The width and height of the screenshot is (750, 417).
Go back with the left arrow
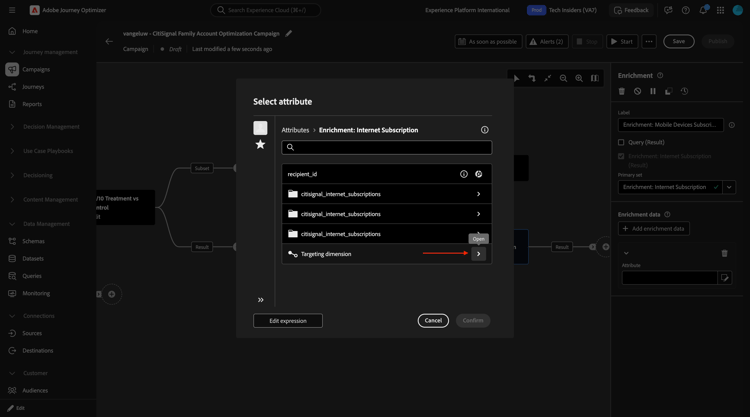109,41
